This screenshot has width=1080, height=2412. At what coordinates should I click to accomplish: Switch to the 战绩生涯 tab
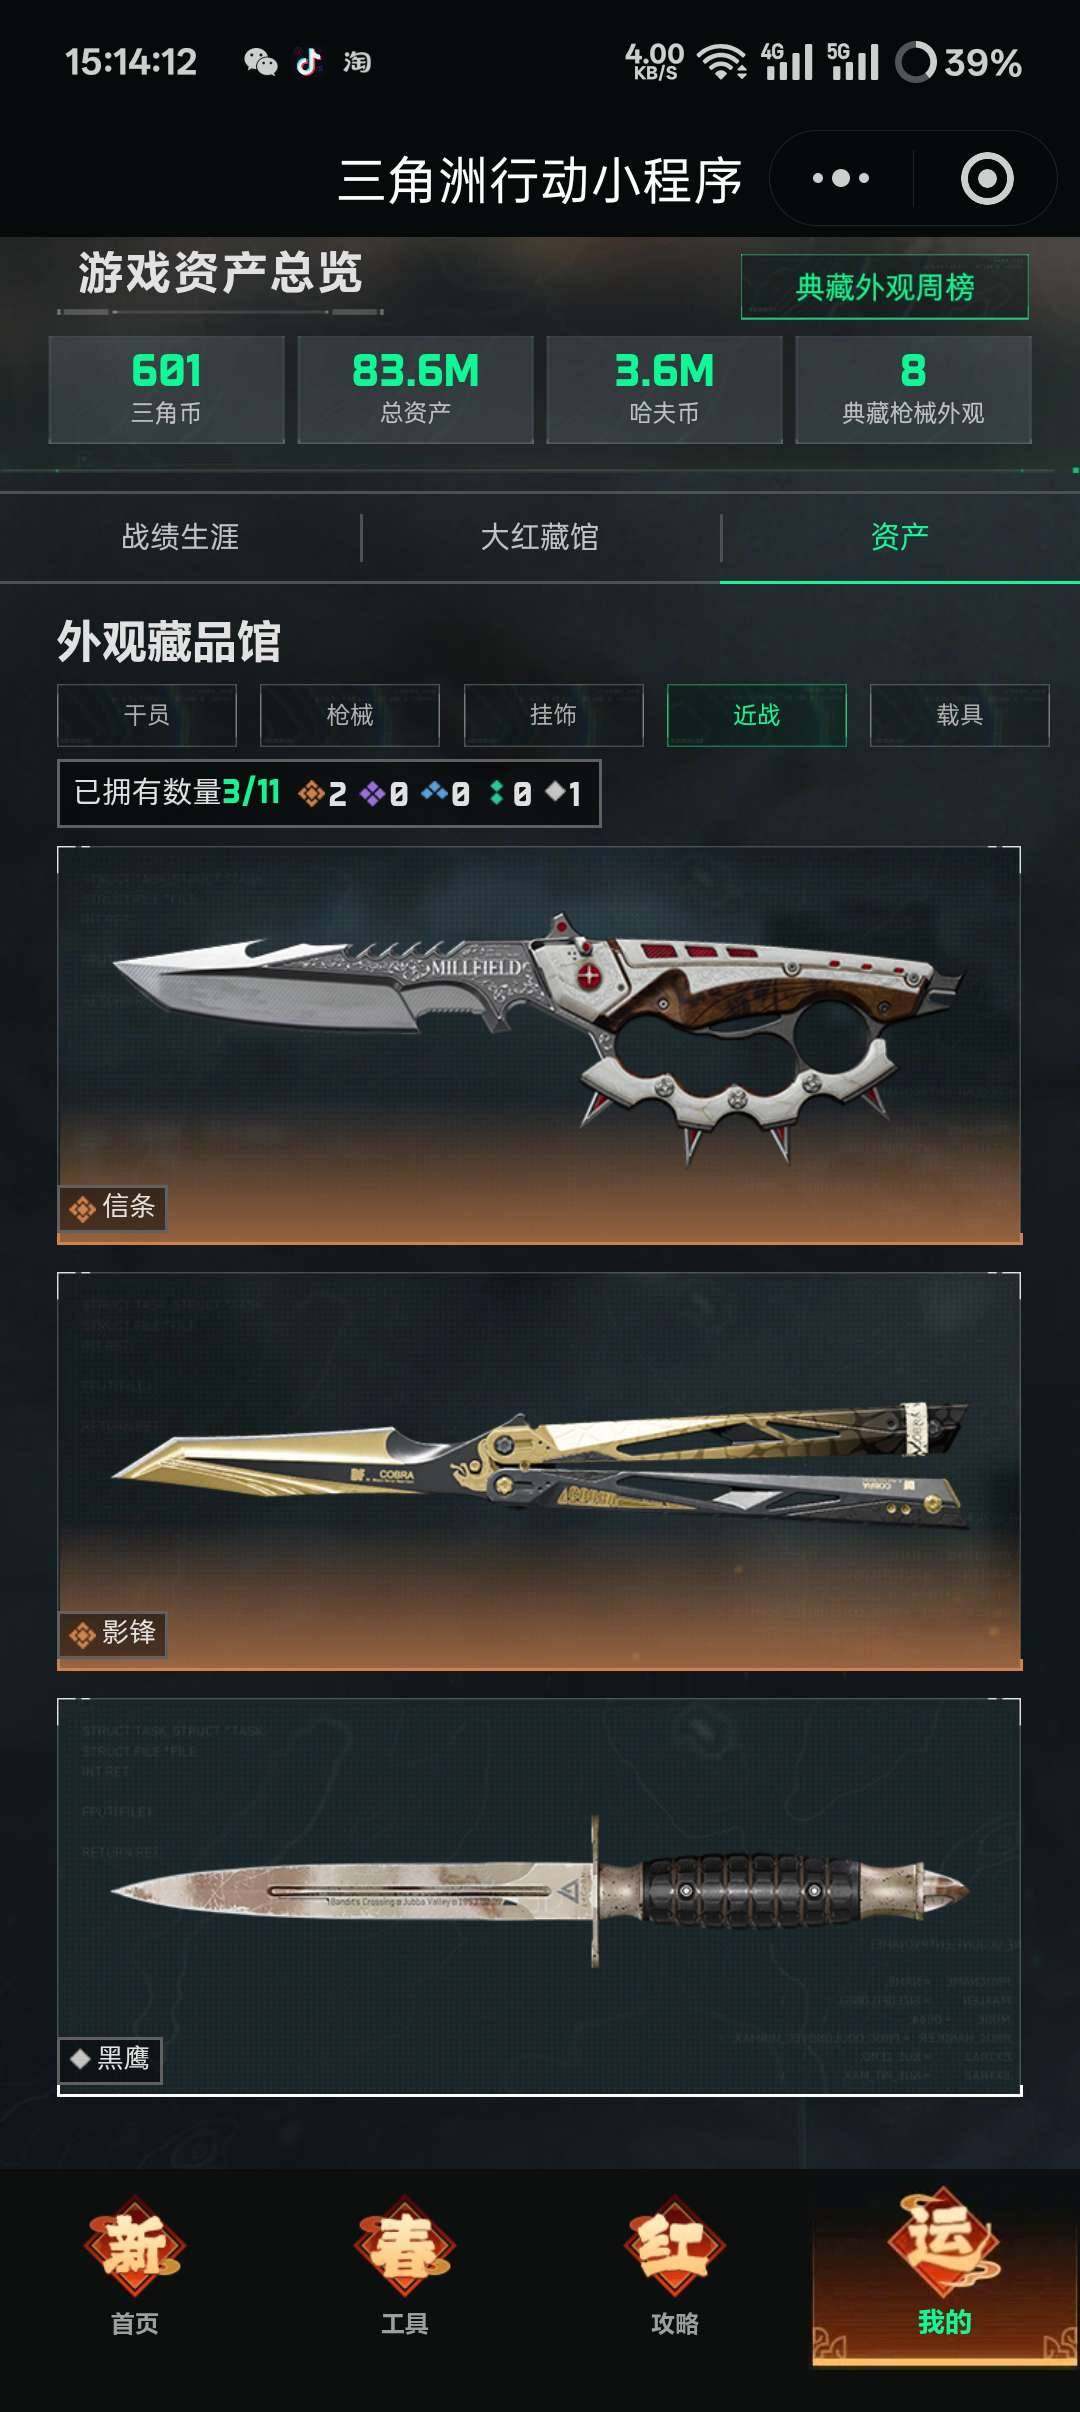(x=180, y=537)
